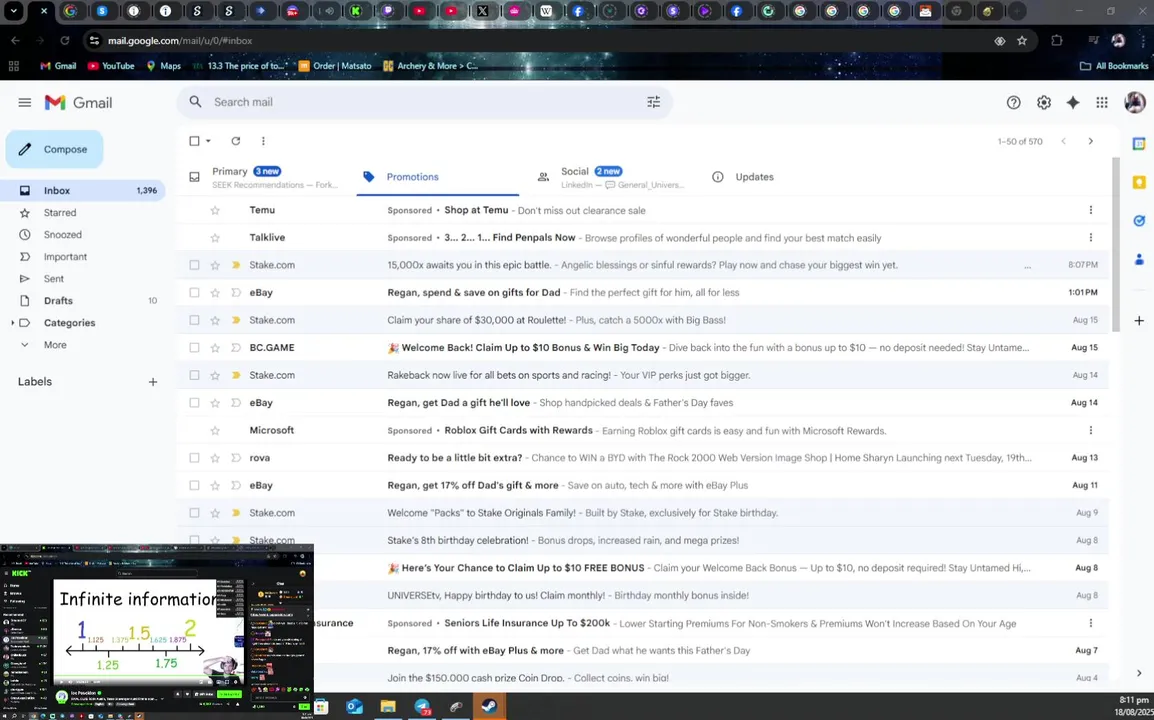Open Steam from taskbar
This screenshot has height=720, width=1154.
pos(489,707)
